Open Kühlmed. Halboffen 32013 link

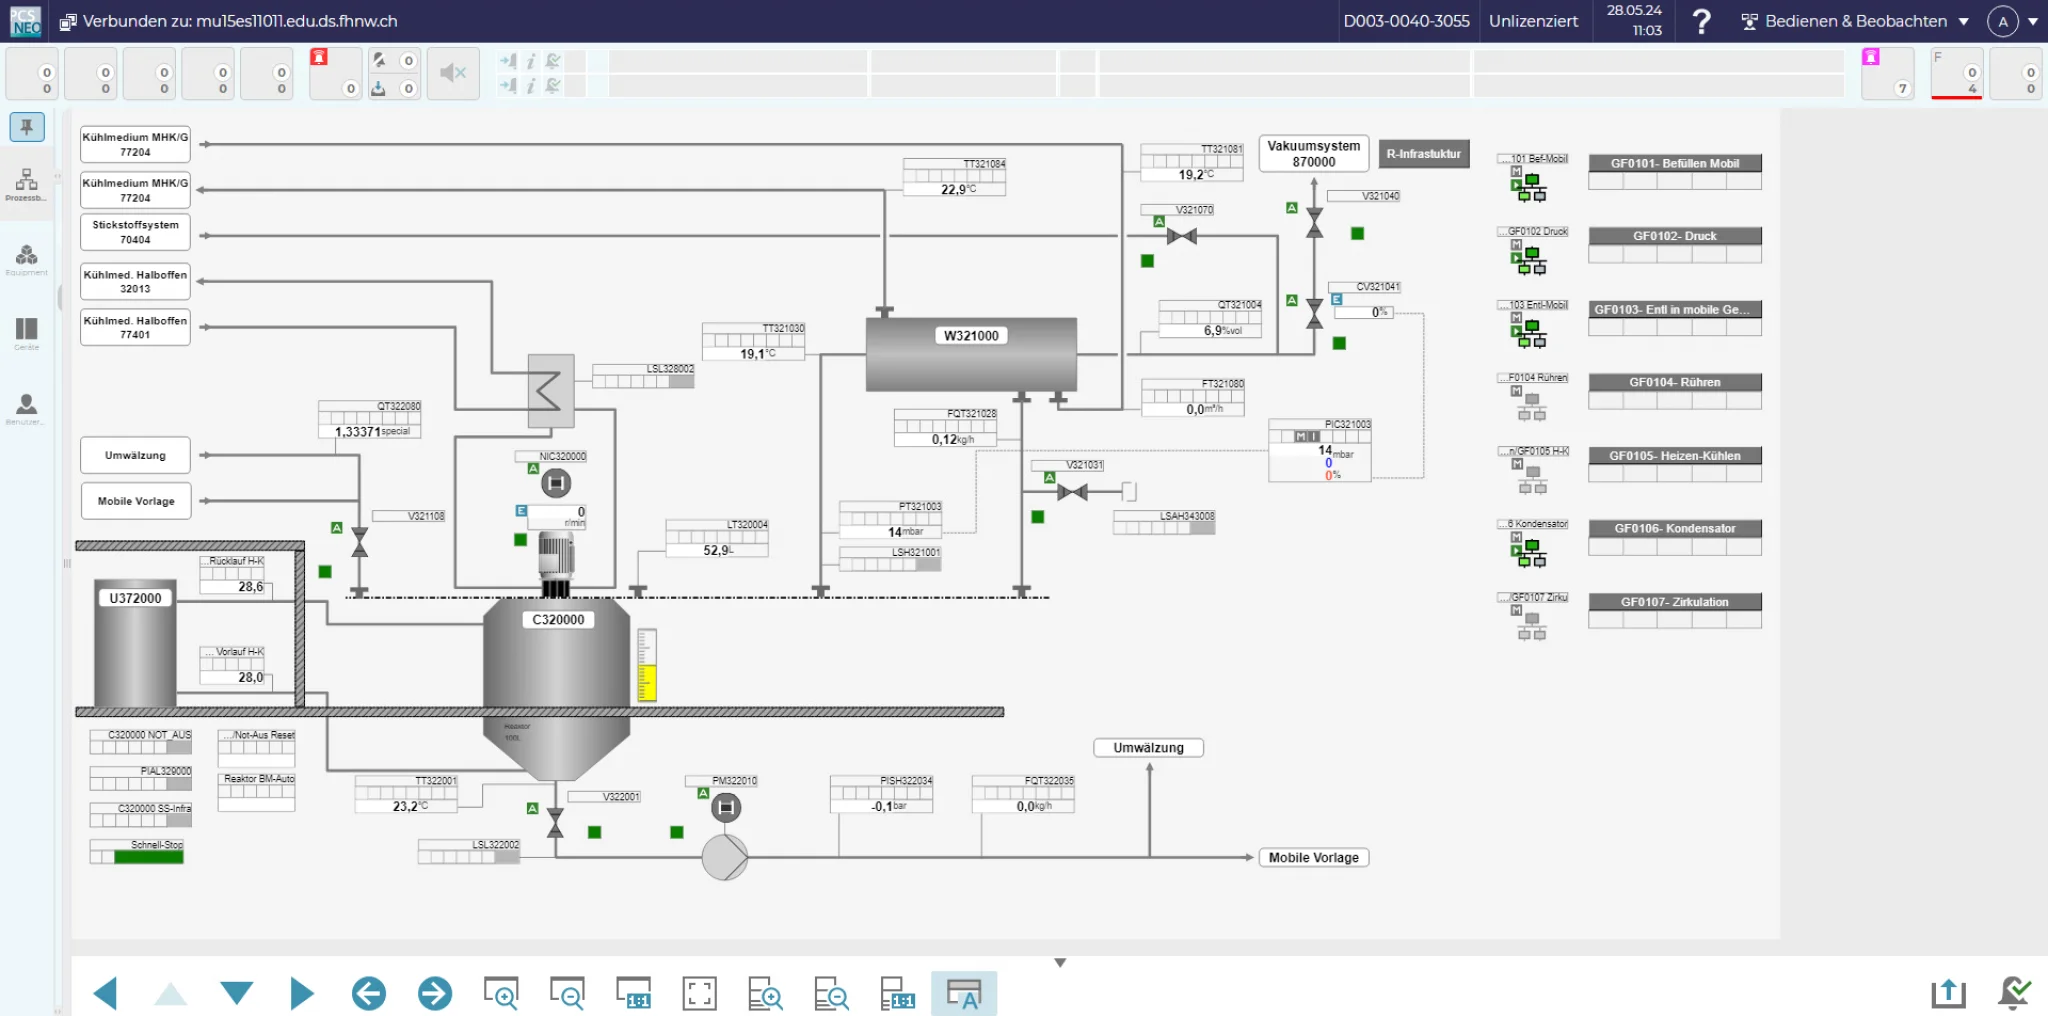pos(136,282)
